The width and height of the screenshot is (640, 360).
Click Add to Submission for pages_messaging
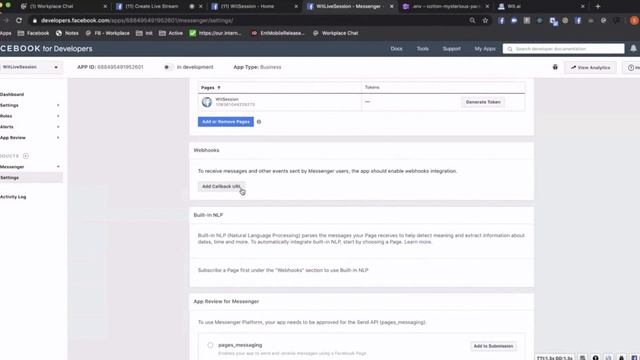click(x=493, y=346)
